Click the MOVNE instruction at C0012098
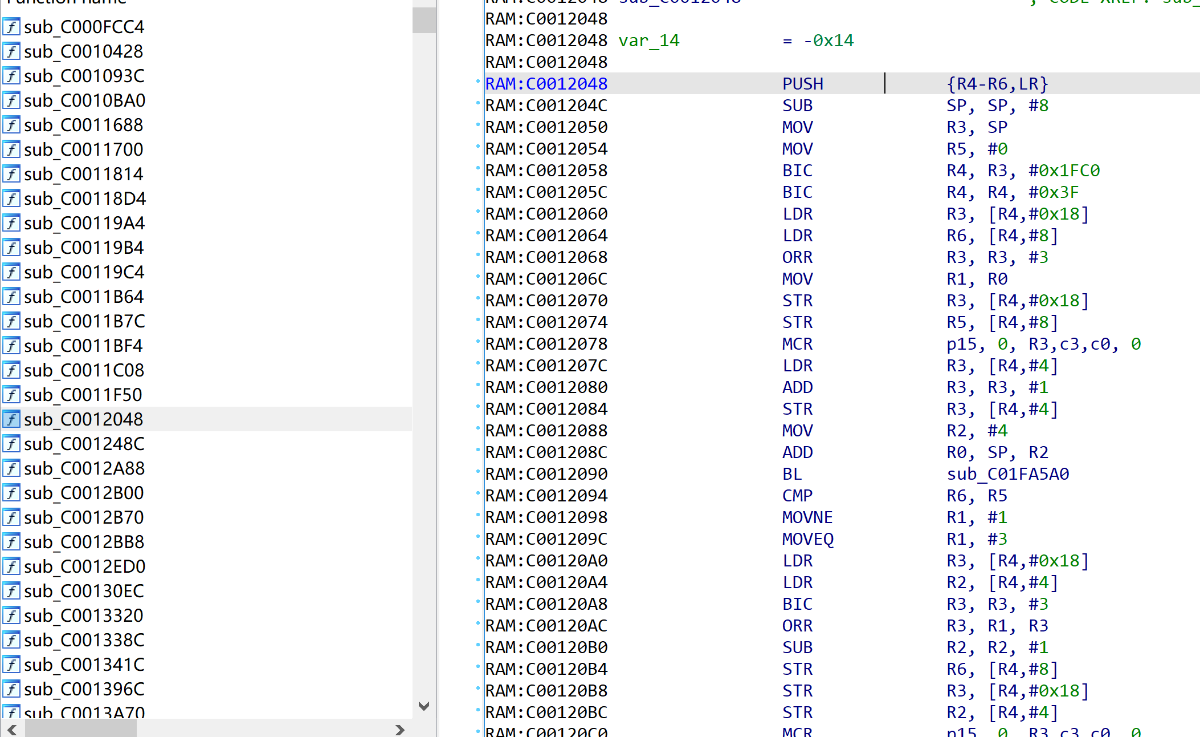This screenshot has height=737, width=1200. [808, 517]
